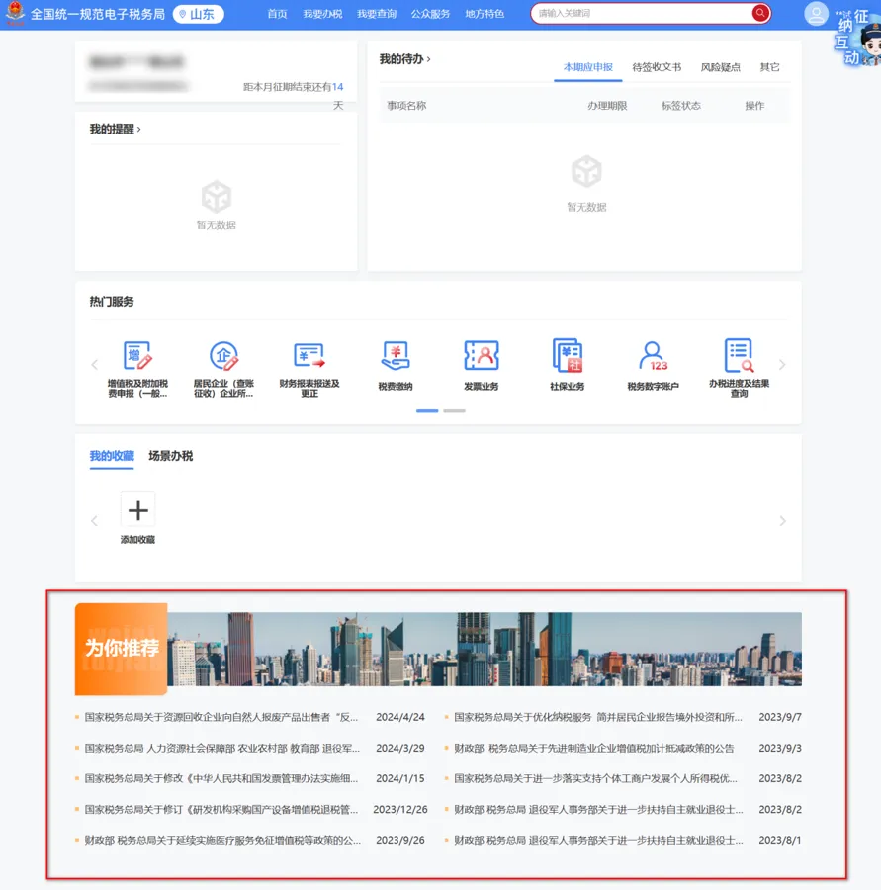Expand 我的提醒 section chevron

138,130
